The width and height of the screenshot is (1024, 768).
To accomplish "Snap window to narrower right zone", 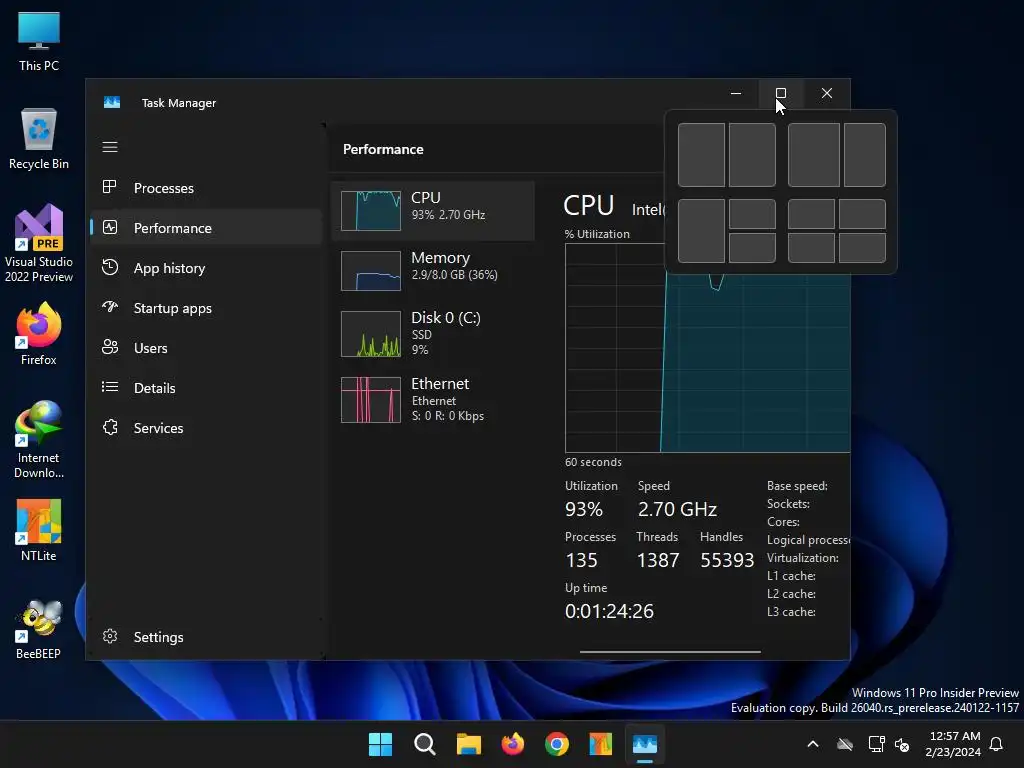I will (865, 155).
